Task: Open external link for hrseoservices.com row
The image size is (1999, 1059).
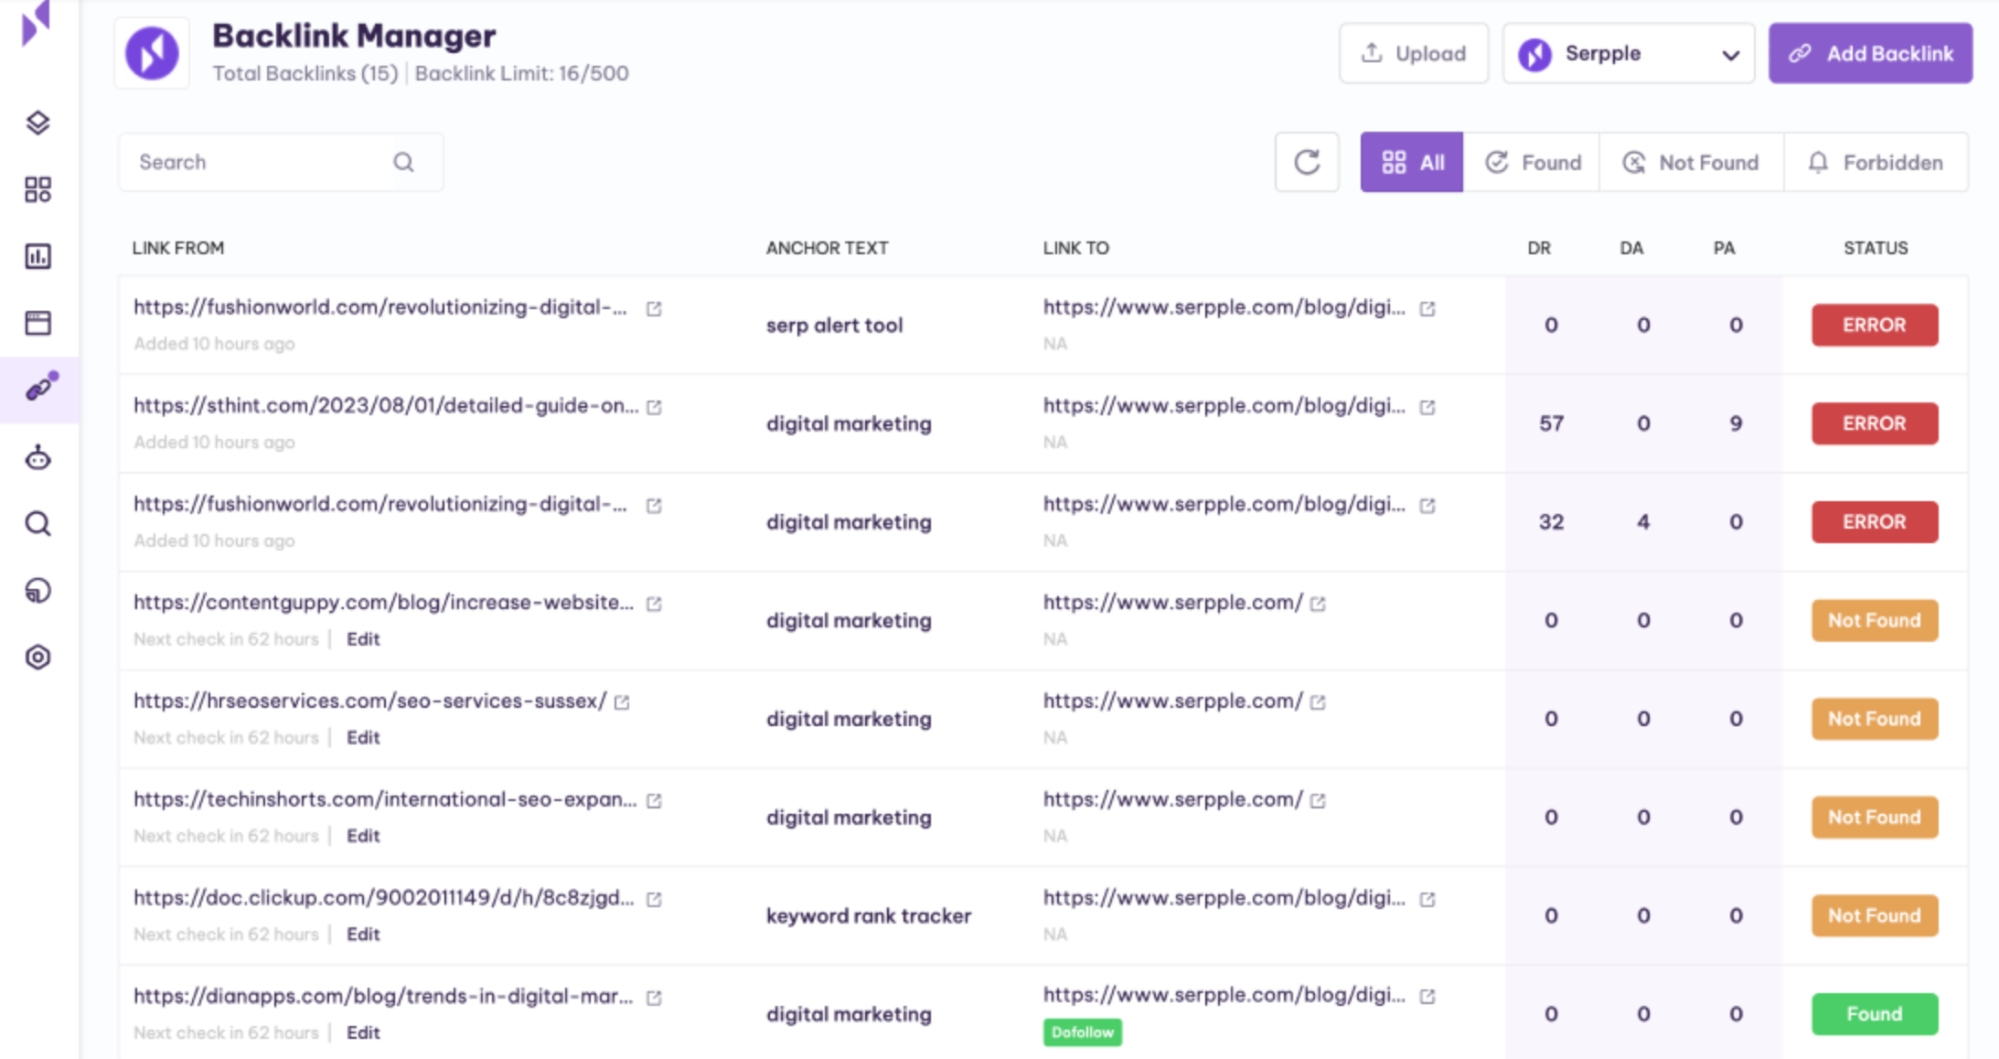Action: click(x=622, y=702)
